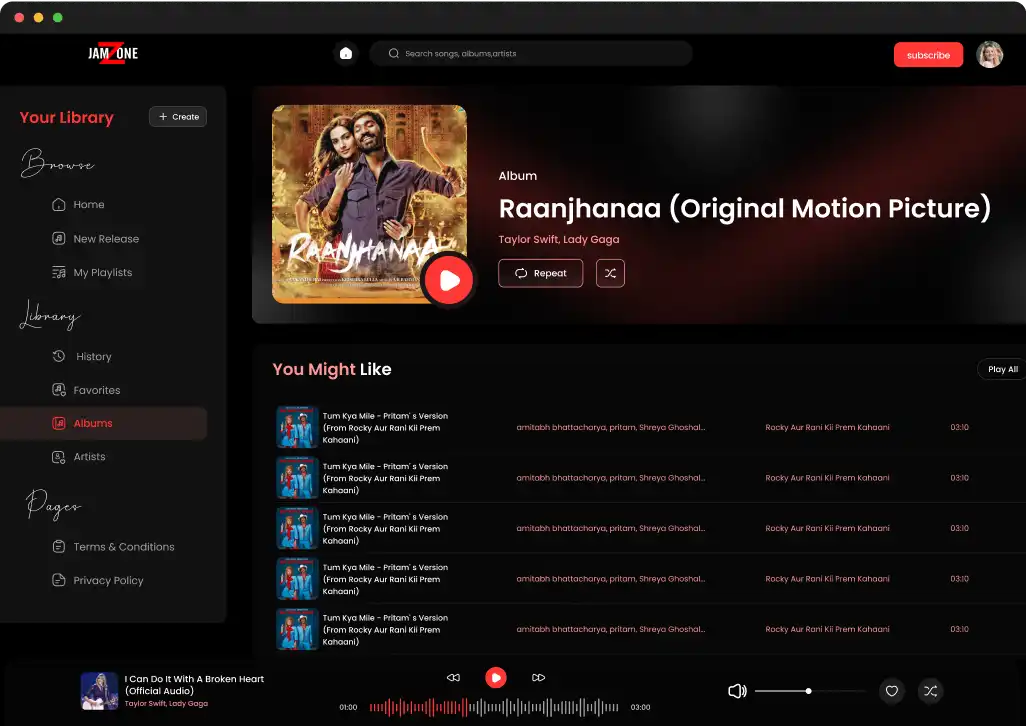Click the plus icon in Create button
The width and height of the screenshot is (1026, 726).
click(163, 116)
